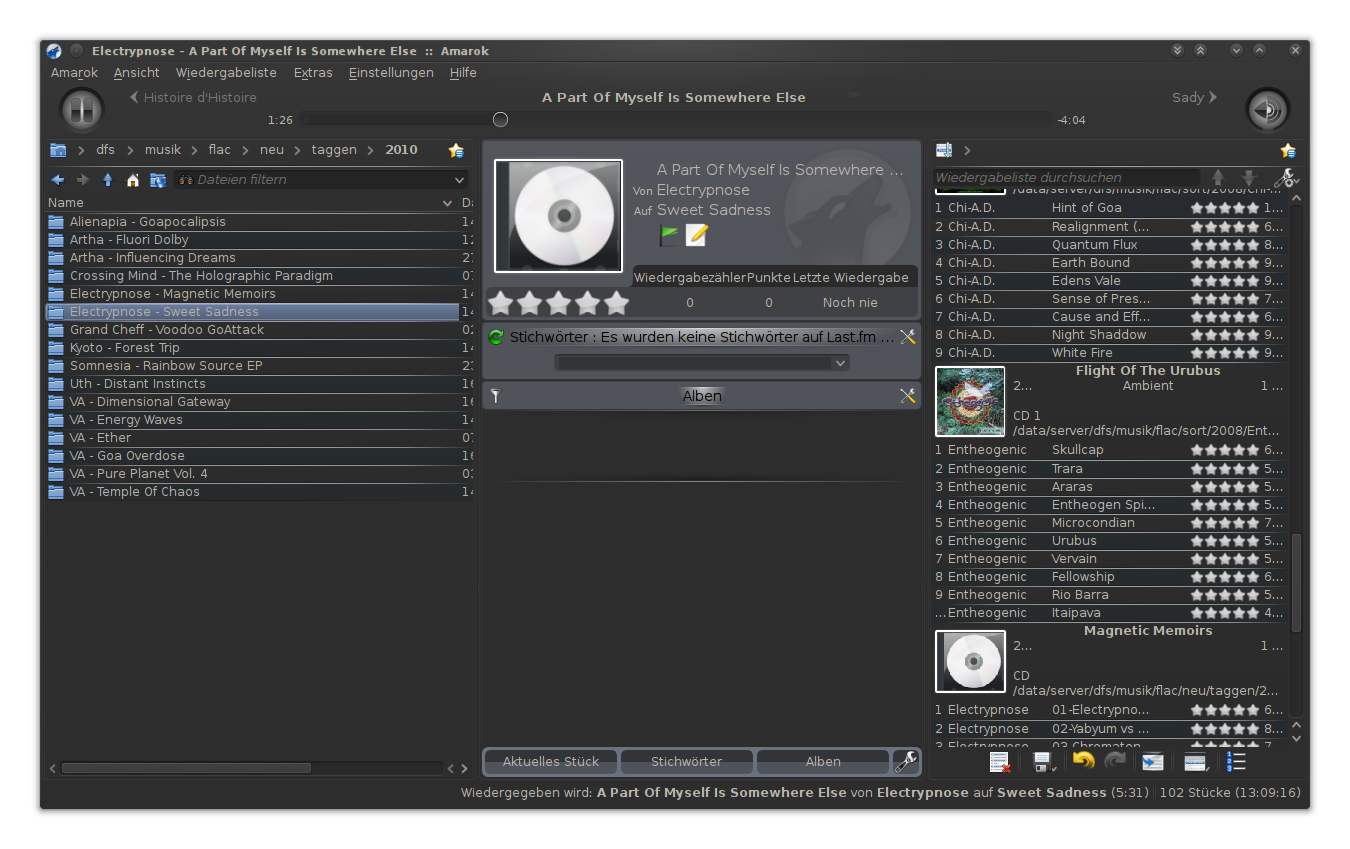Image resolution: width=1350 pixels, height=849 pixels.
Task: Click the Wiedergabeliste durchsuchen search field
Action: pyautogui.click(x=1067, y=178)
